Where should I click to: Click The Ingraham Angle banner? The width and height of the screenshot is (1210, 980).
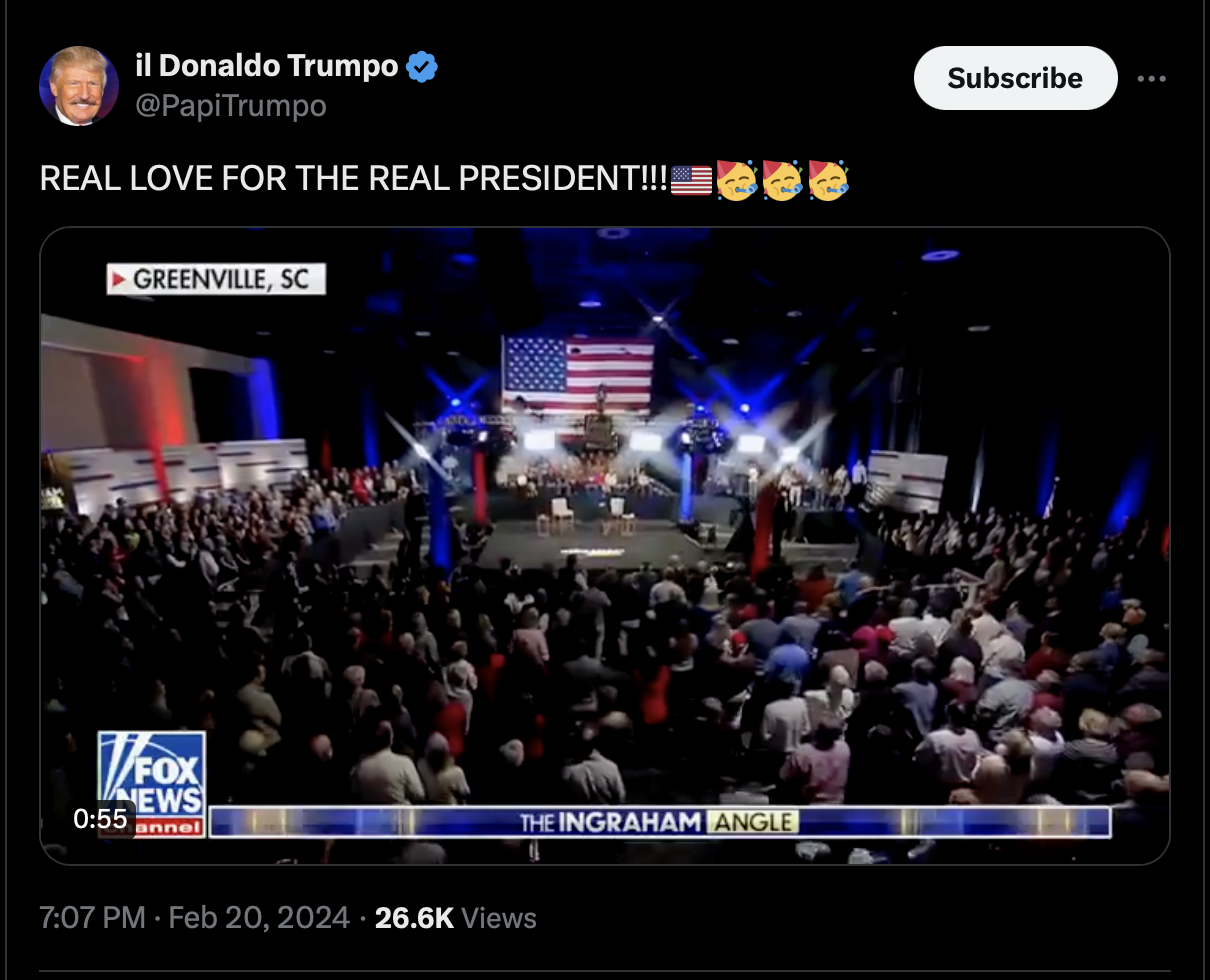tap(658, 822)
